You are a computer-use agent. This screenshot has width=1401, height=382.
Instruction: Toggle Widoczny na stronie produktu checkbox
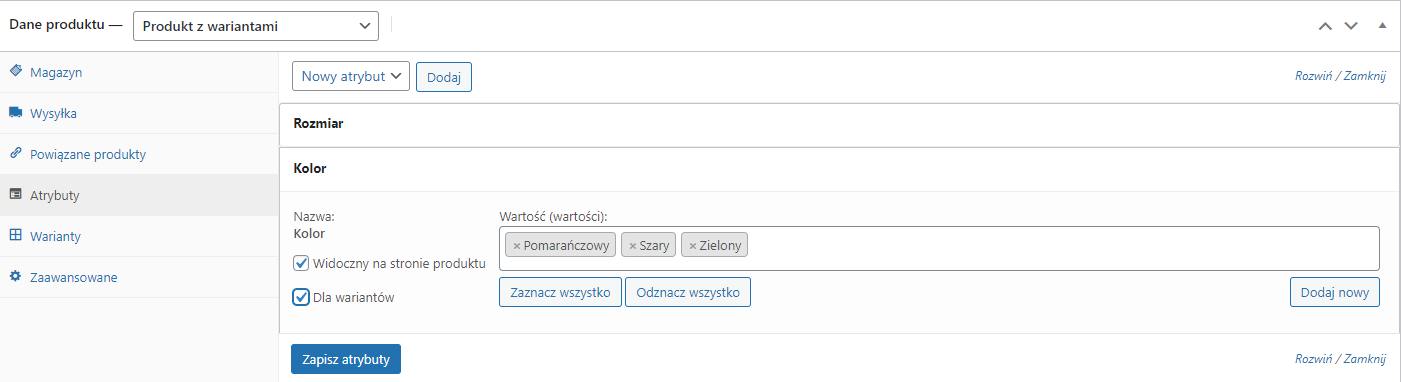point(301,263)
